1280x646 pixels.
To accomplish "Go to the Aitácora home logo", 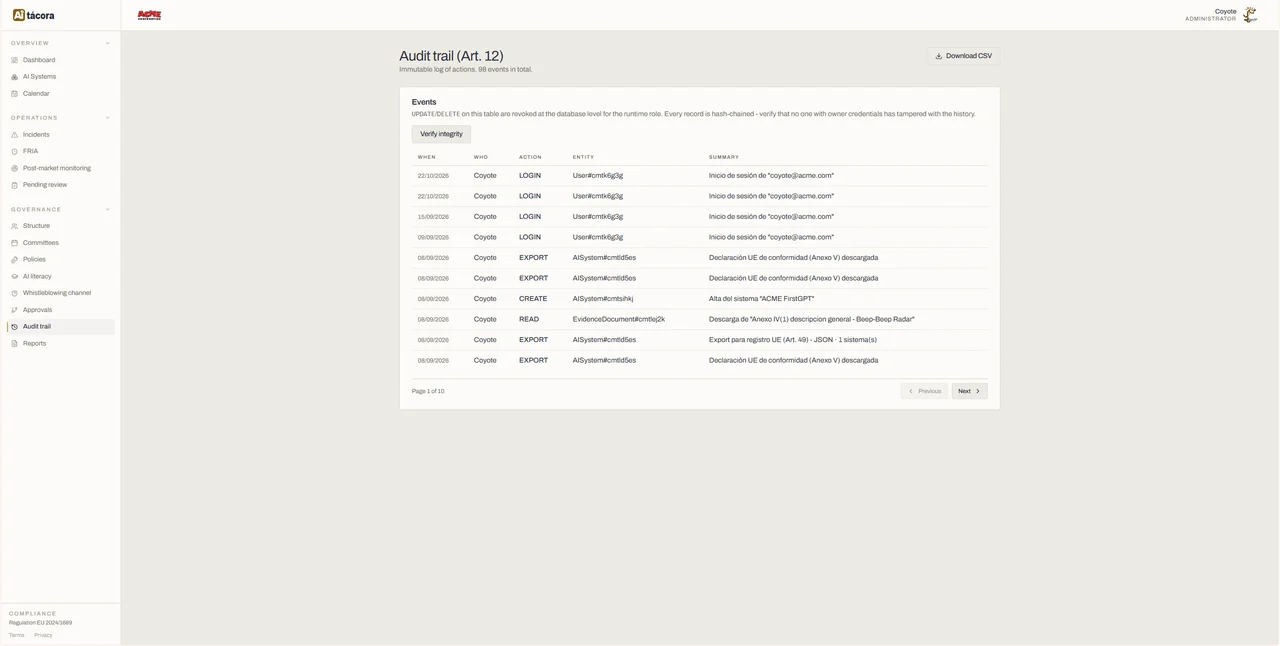I will tap(34, 15).
